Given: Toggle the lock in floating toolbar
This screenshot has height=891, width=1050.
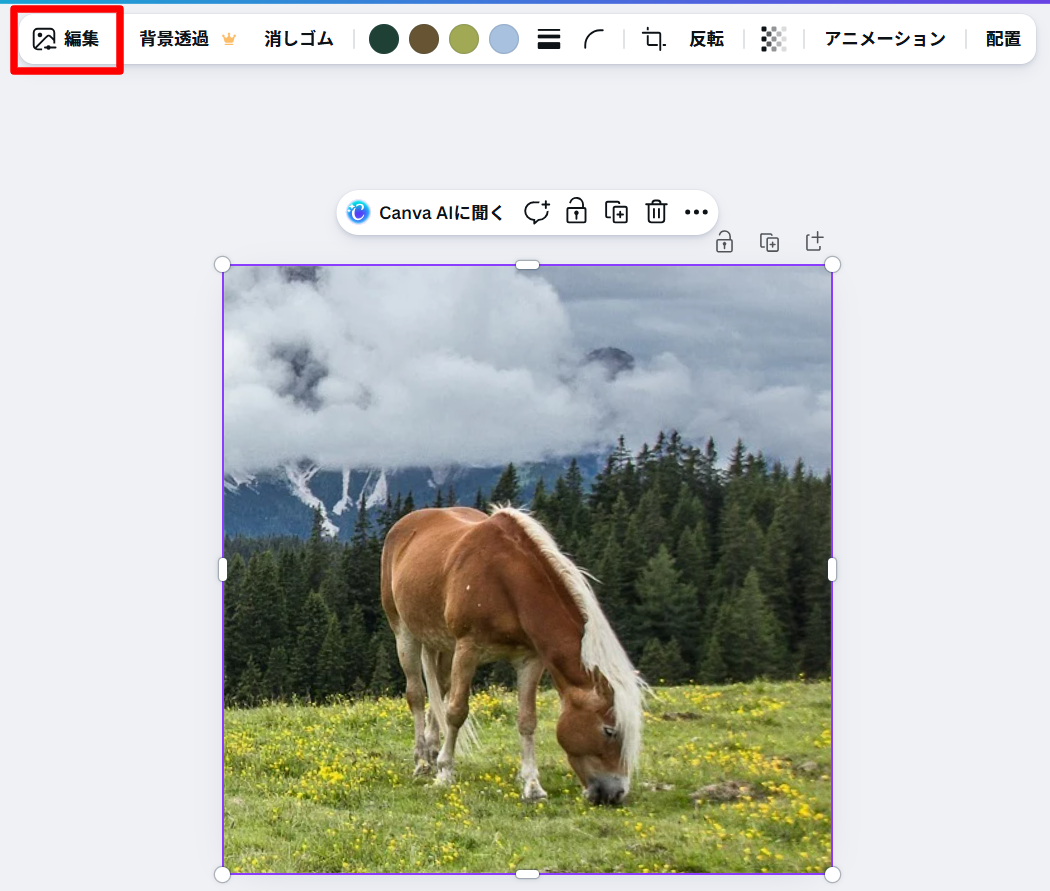Looking at the screenshot, I should pyautogui.click(x=576, y=212).
